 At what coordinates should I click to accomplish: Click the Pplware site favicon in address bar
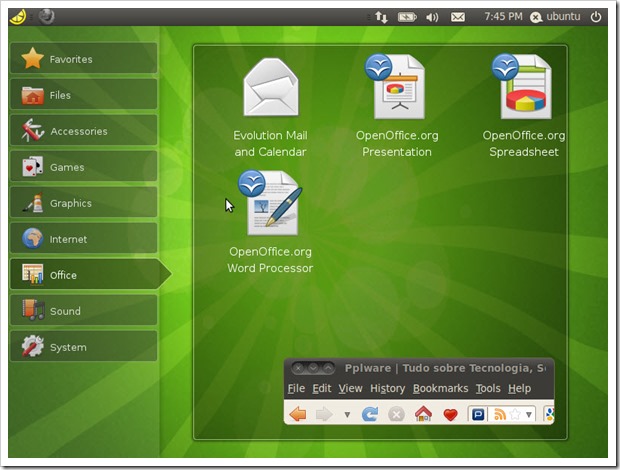[478, 414]
